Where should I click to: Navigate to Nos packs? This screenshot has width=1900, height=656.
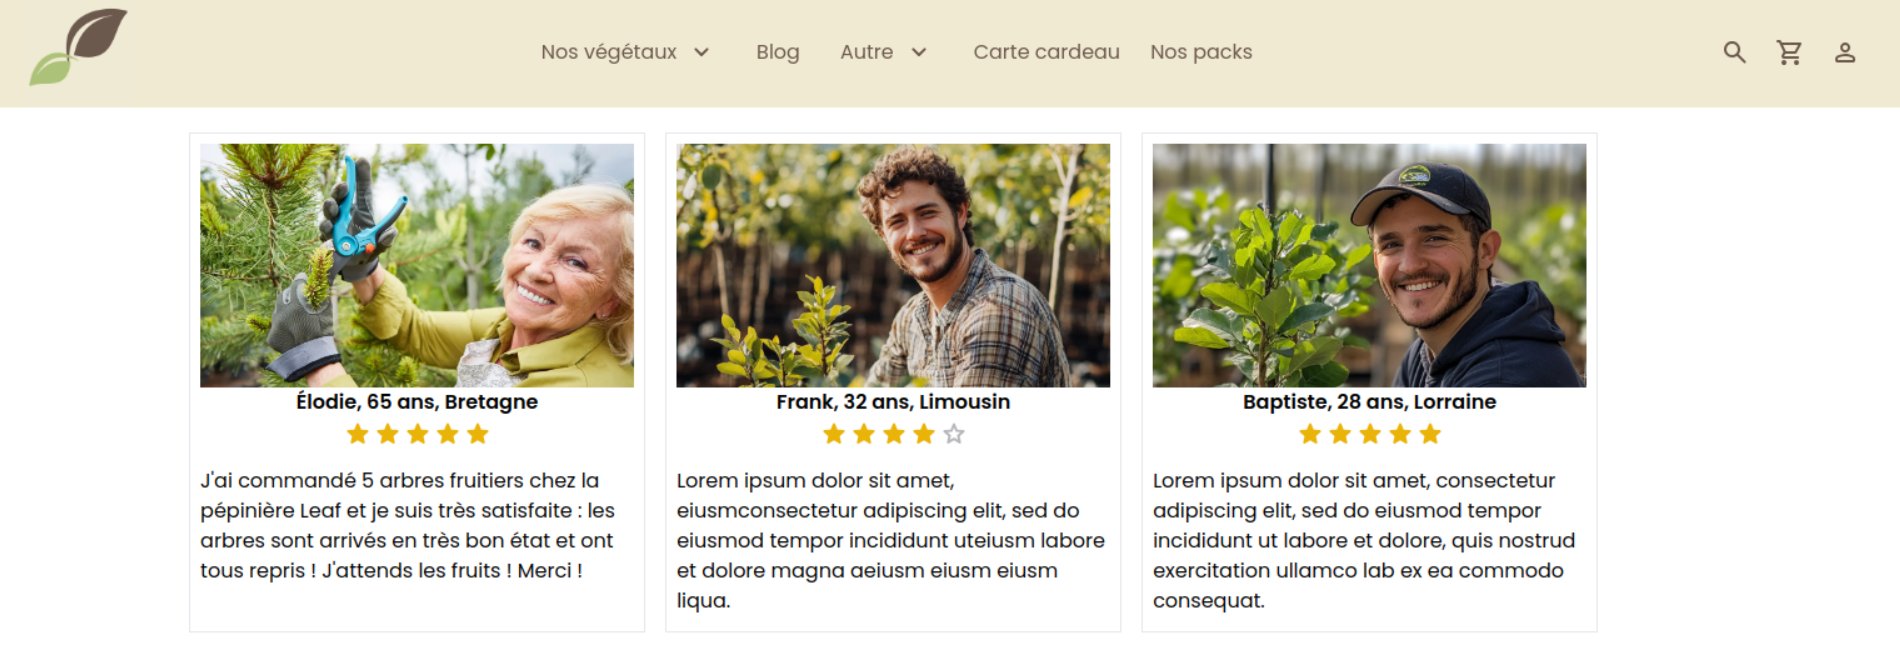click(x=1201, y=52)
